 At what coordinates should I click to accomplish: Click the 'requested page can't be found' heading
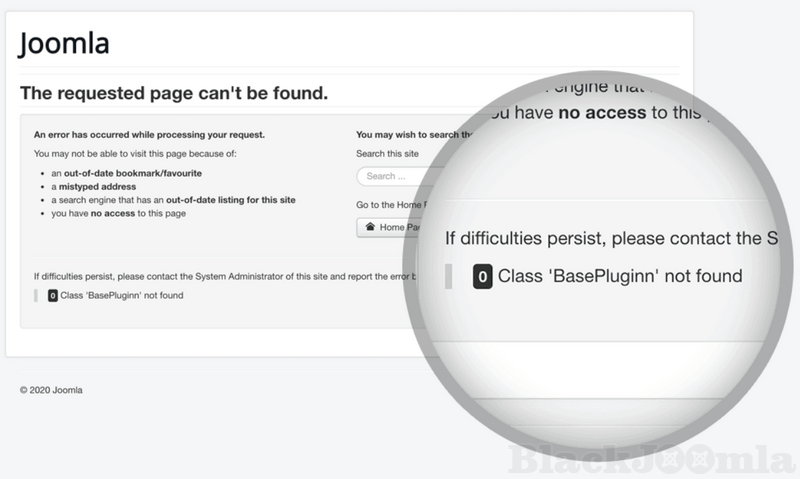[x=174, y=94]
